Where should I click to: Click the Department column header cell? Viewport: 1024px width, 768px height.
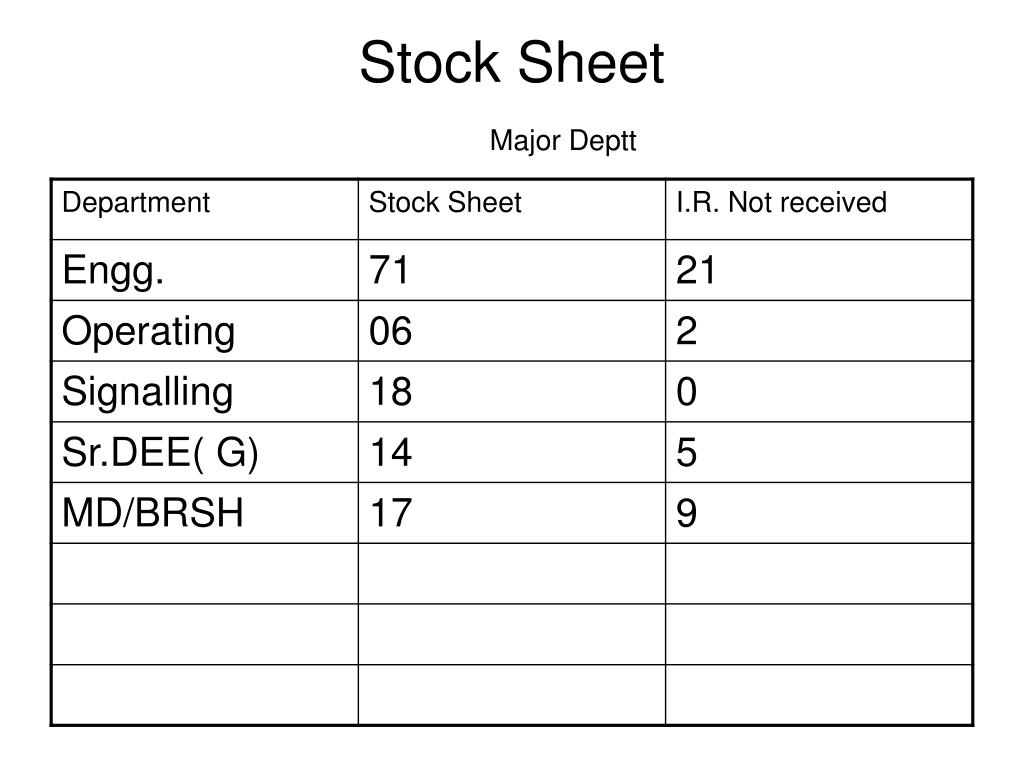click(205, 209)
